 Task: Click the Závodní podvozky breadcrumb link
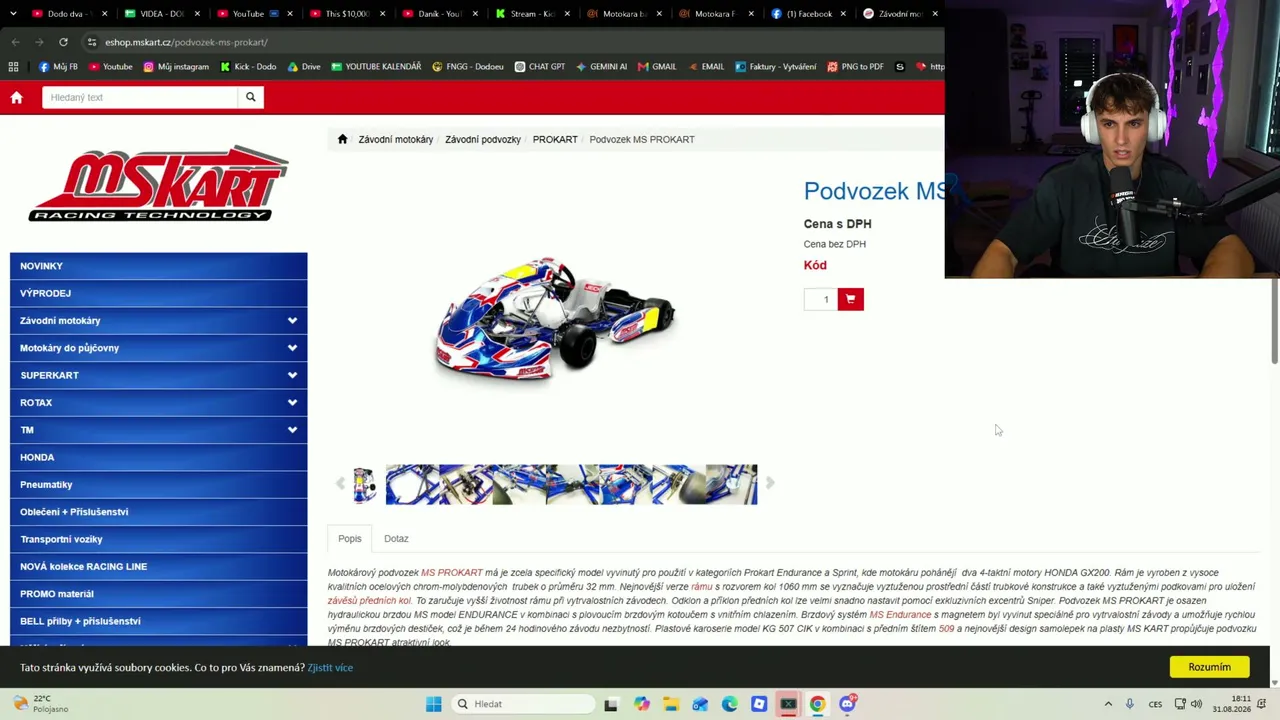483,139
